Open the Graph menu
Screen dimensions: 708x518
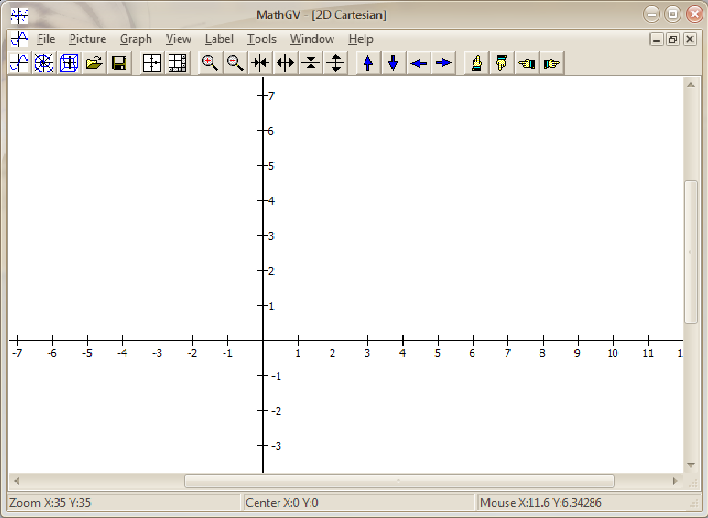tap(135, 39)
